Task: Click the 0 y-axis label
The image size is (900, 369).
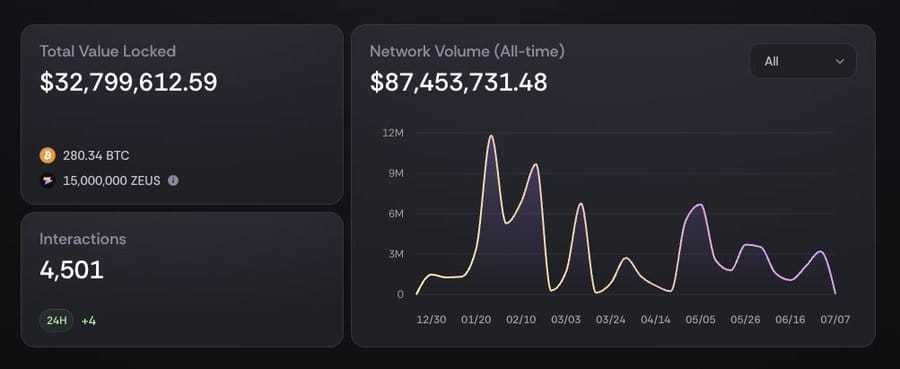Action: (401, 294)
